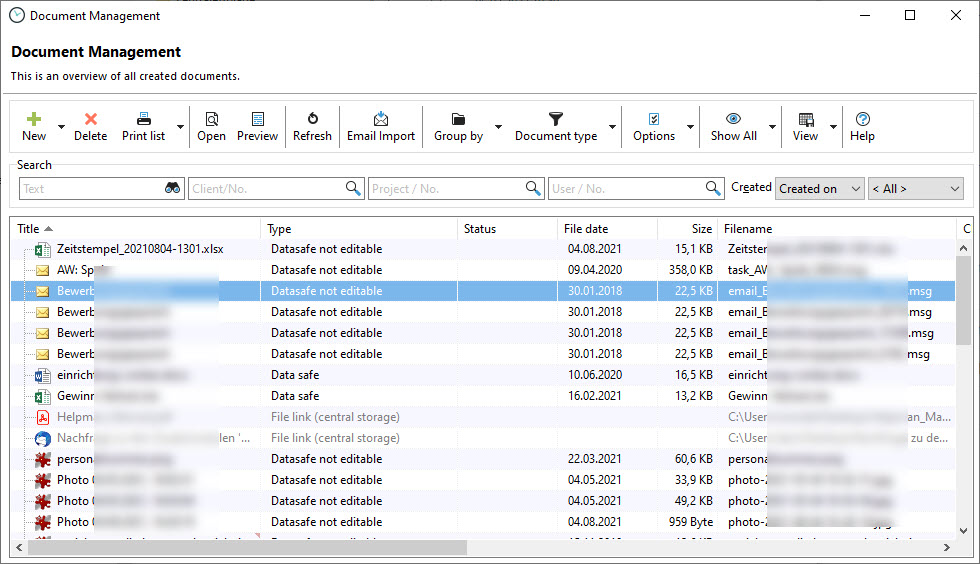This screenshot has height=564, width=980.
Task: Click the file date 16.02.2021
Action: pos(594,396)
